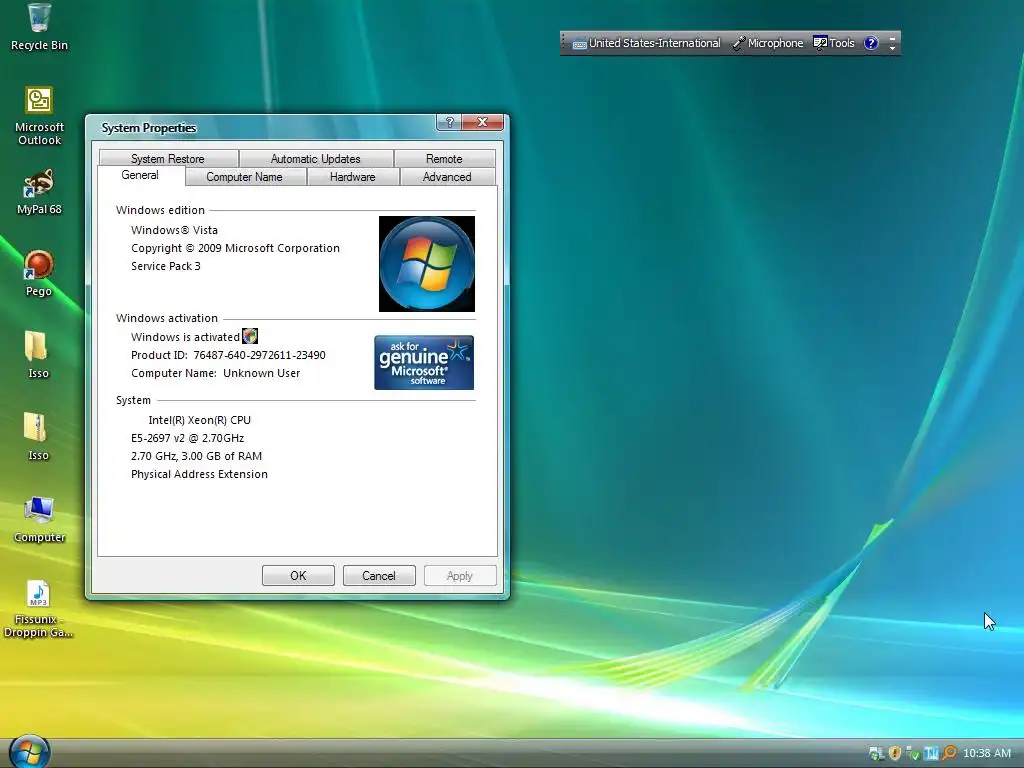Click the Service Pack 3 text

pos(166,266)
